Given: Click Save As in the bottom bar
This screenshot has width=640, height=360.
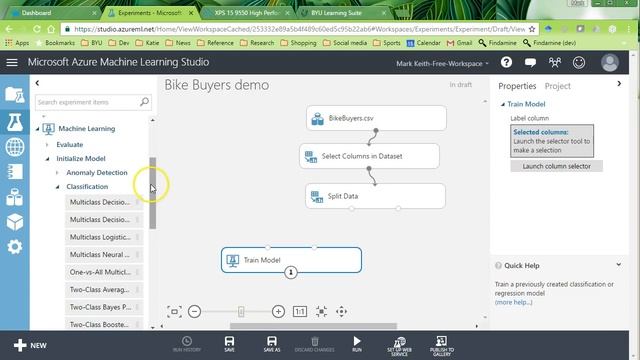Looking at the screenshot, I should (x=272, y=344).
